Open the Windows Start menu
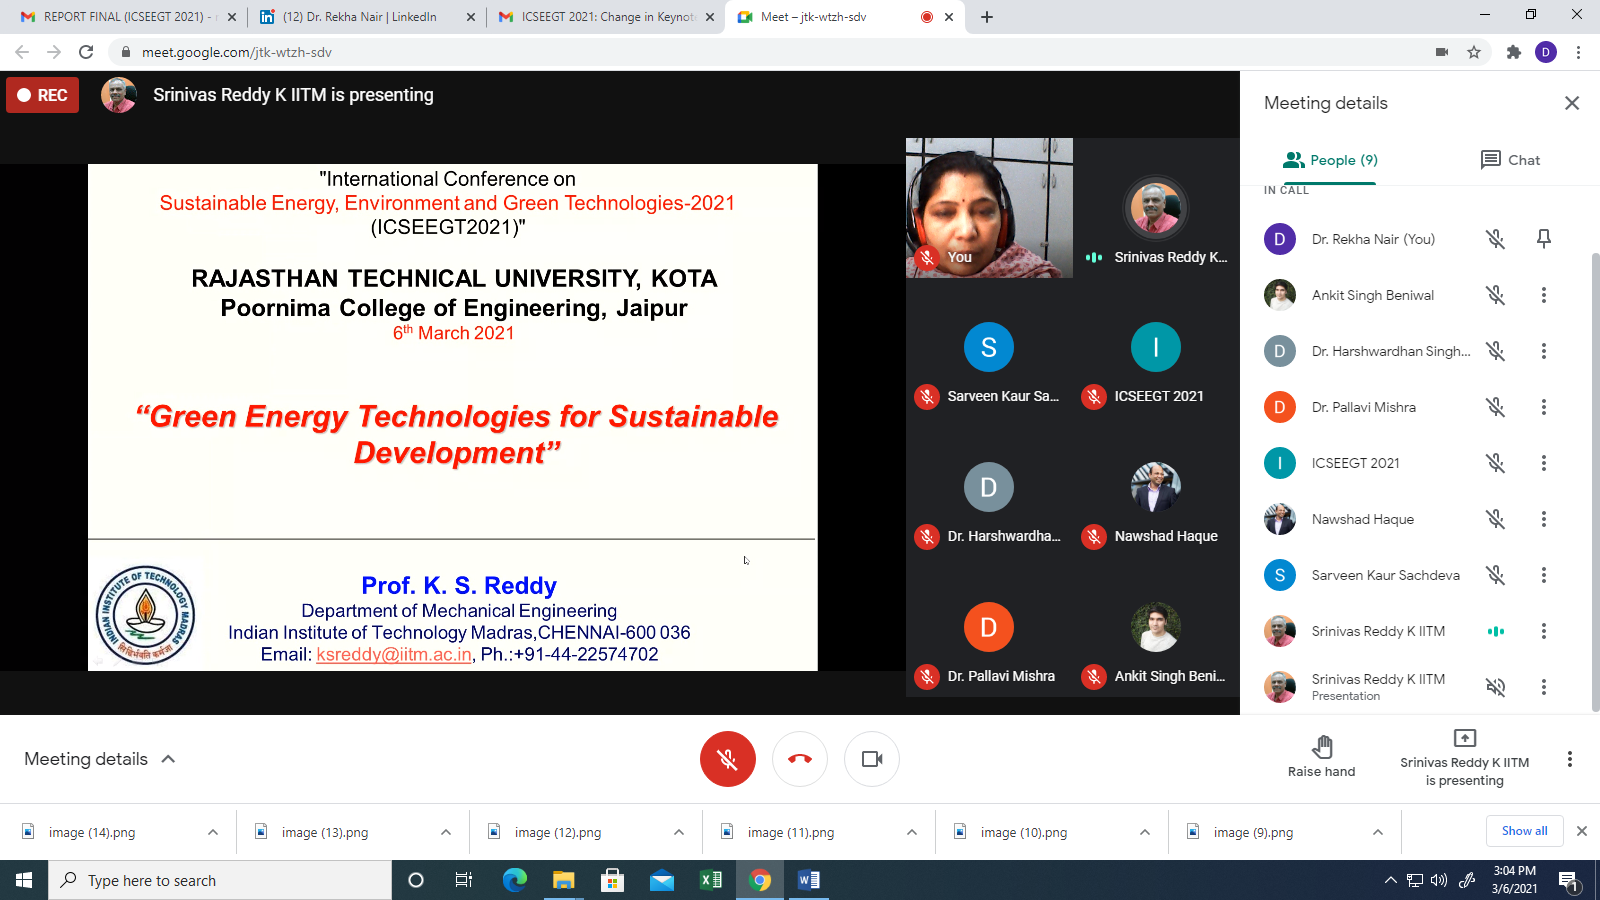Viewport: 1600px width, 900px height. [x=24, y=880]
